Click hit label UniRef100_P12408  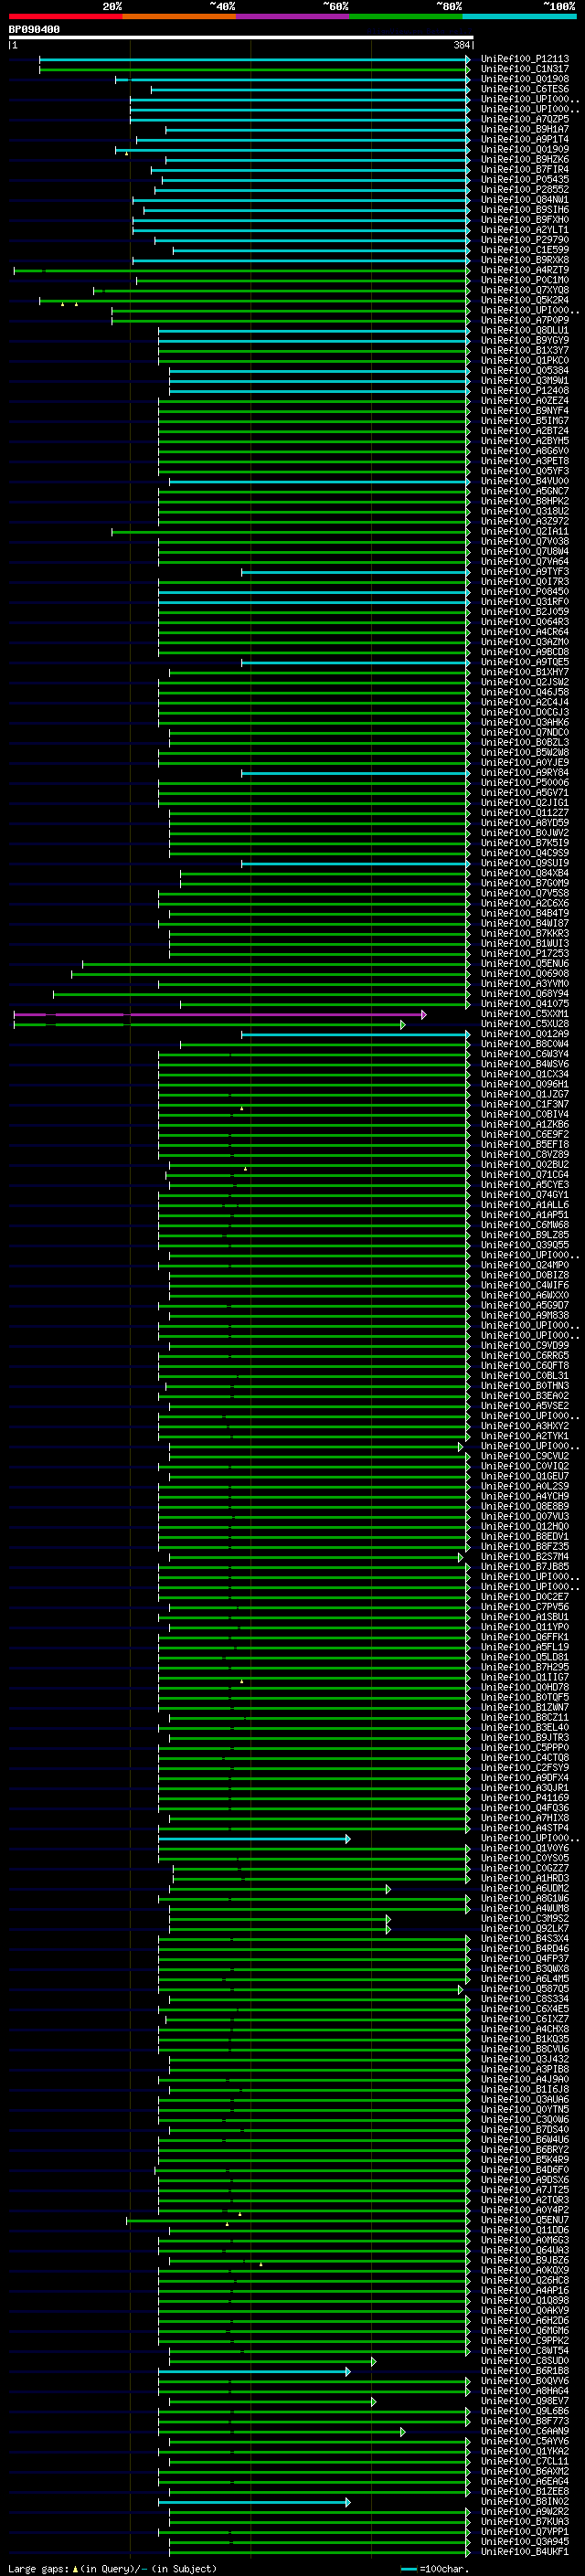coord(525,390)
